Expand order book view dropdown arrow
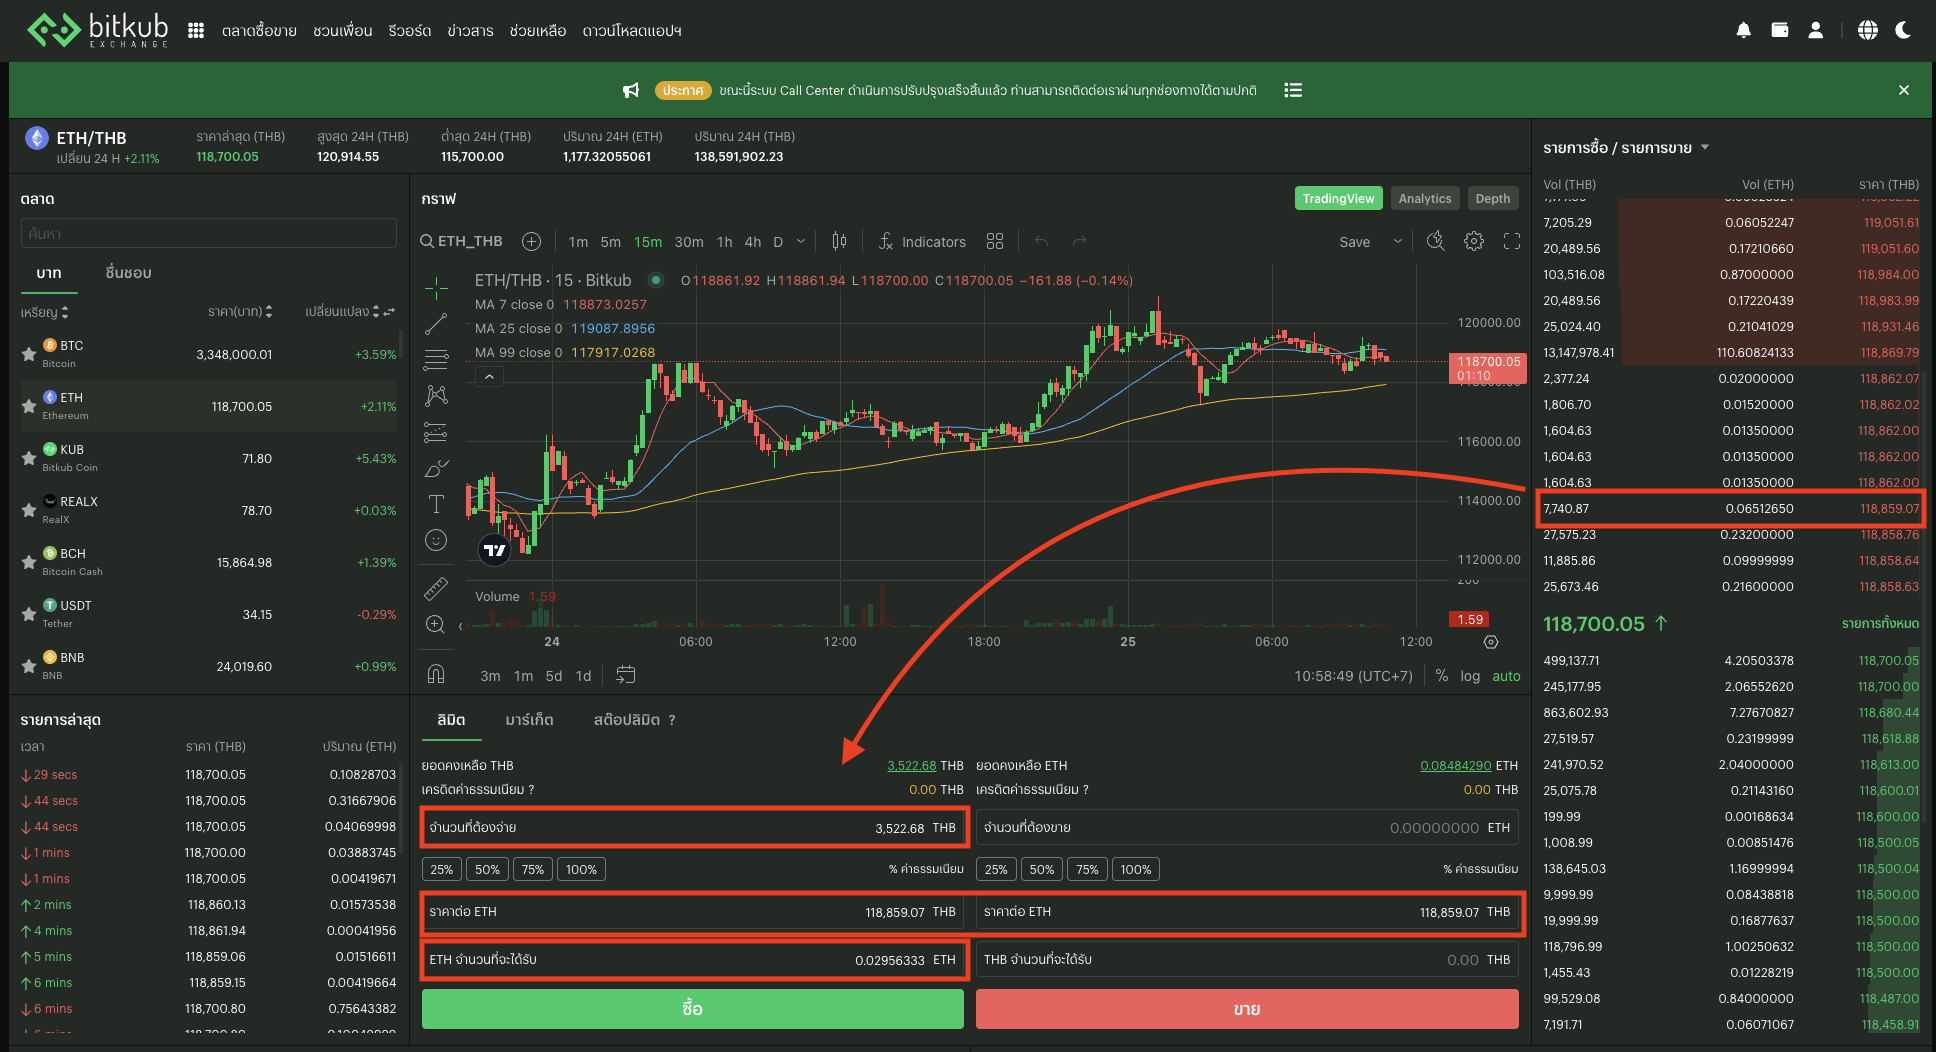 [x=1705, y=147]
